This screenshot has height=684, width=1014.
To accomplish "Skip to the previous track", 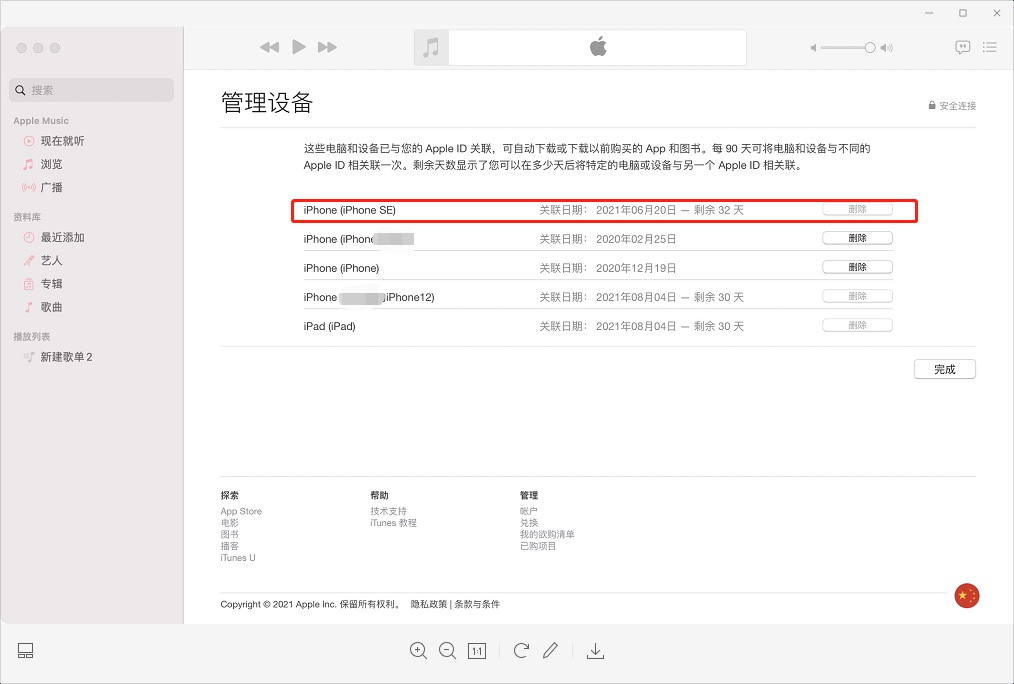I will tap(269, 47).
